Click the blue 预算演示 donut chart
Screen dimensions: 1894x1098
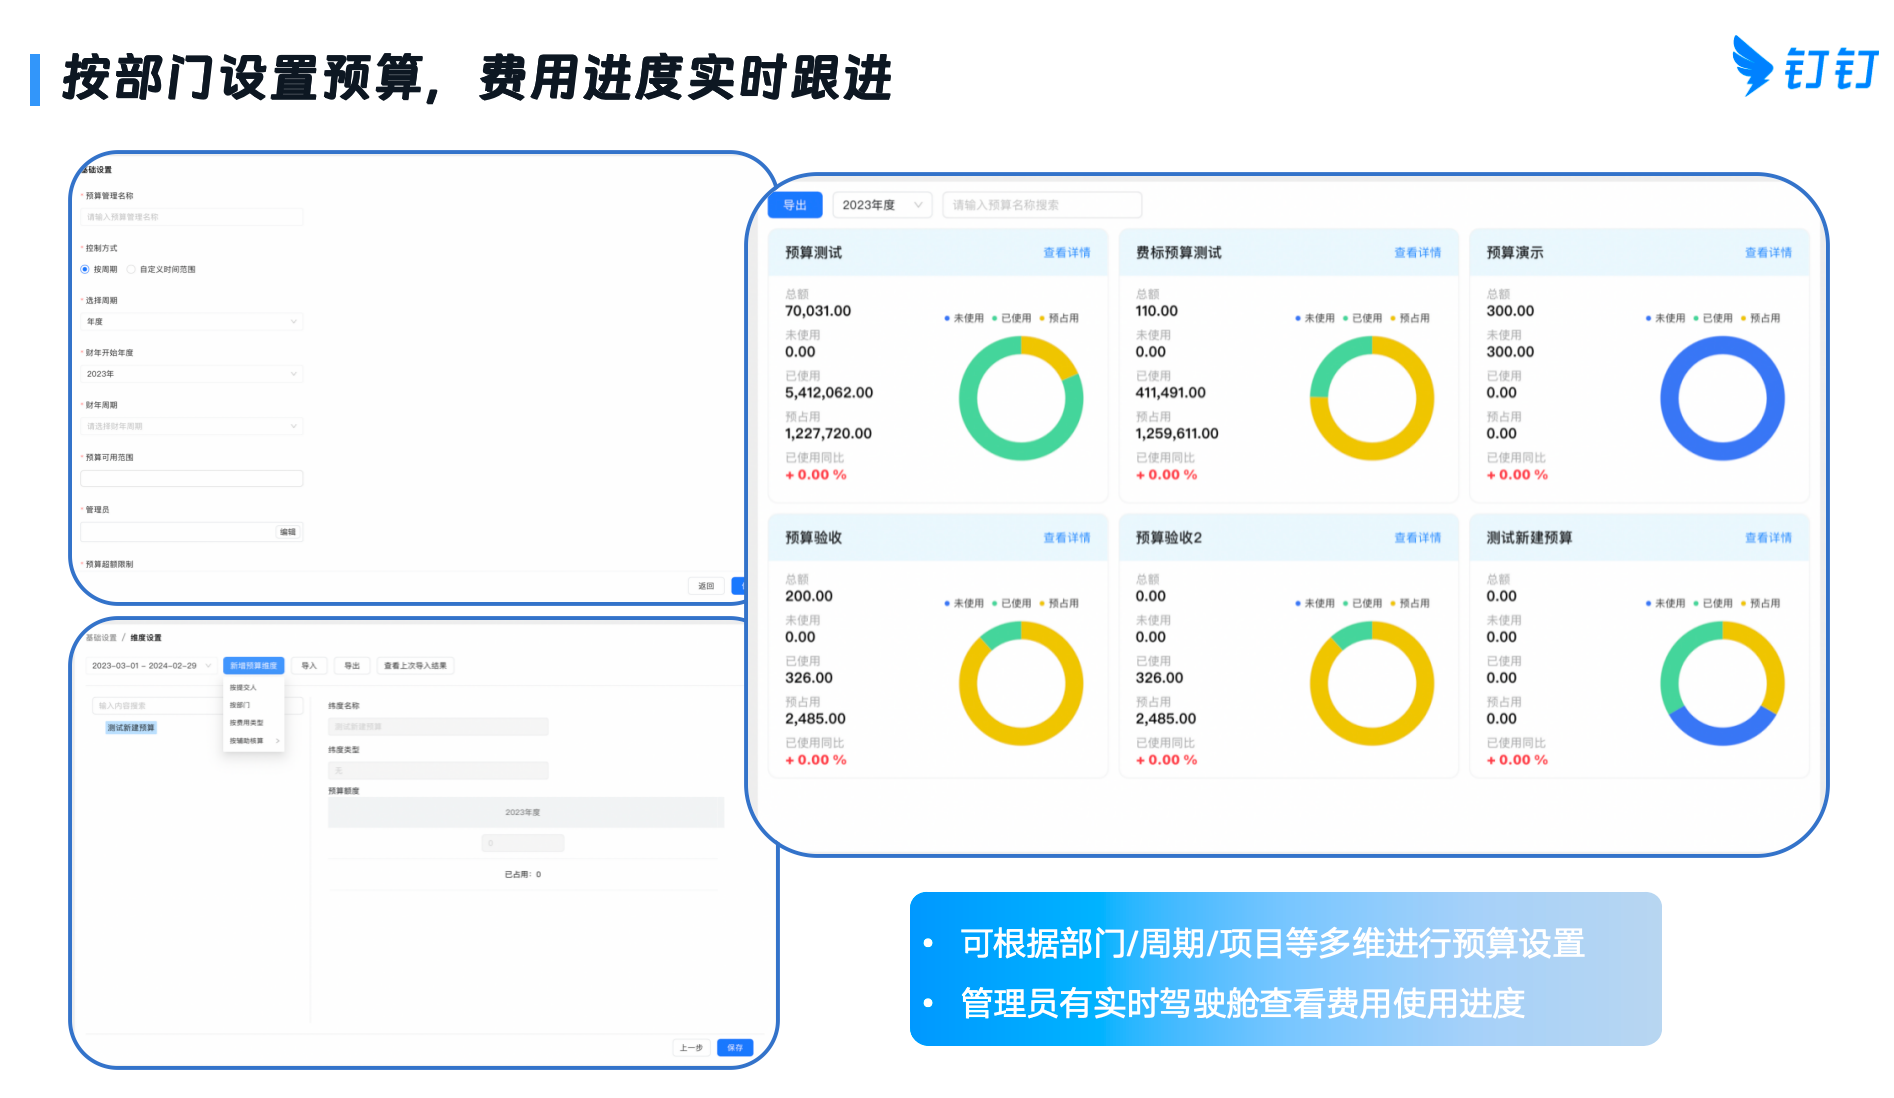[1722, 398]
